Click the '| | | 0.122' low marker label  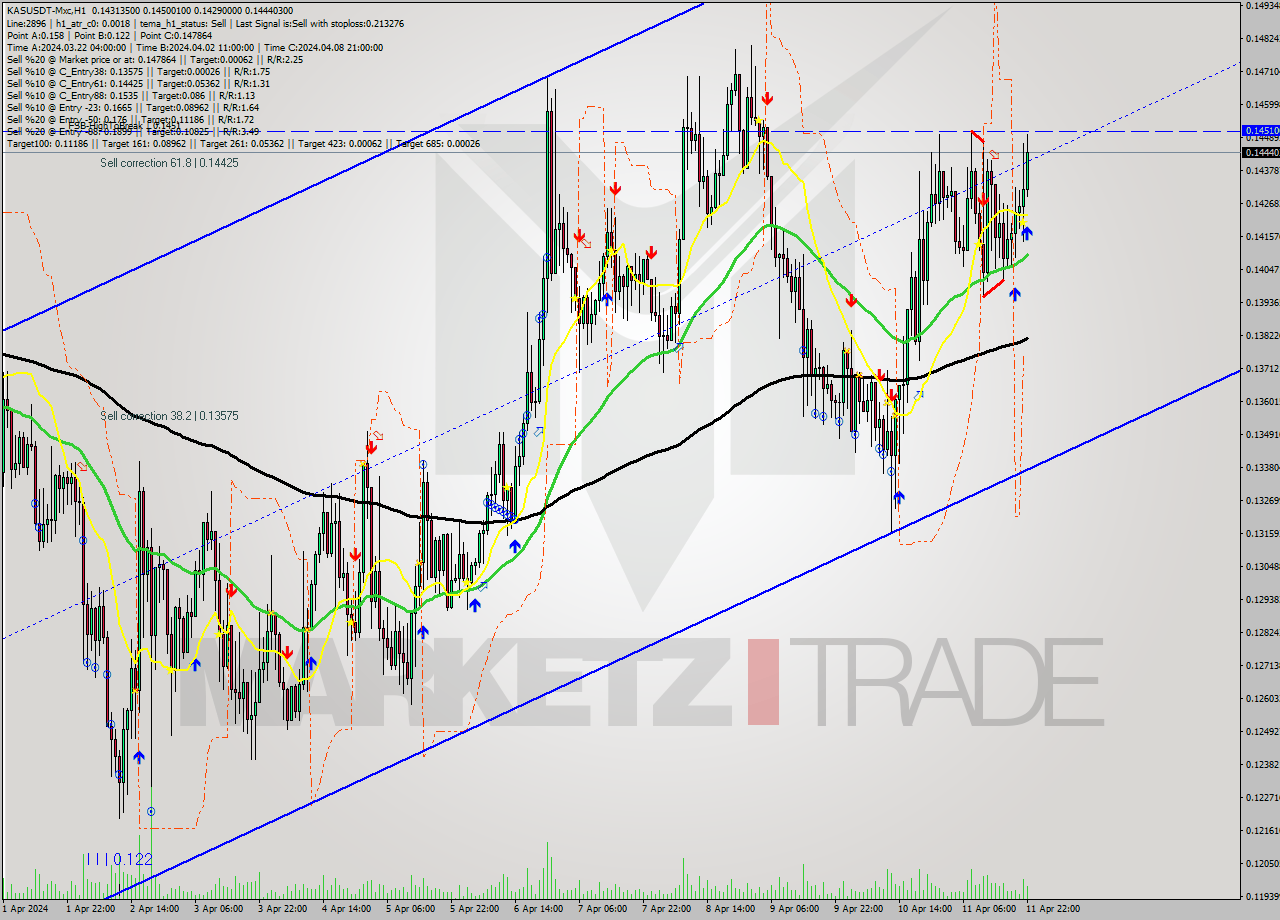[118, 859]
